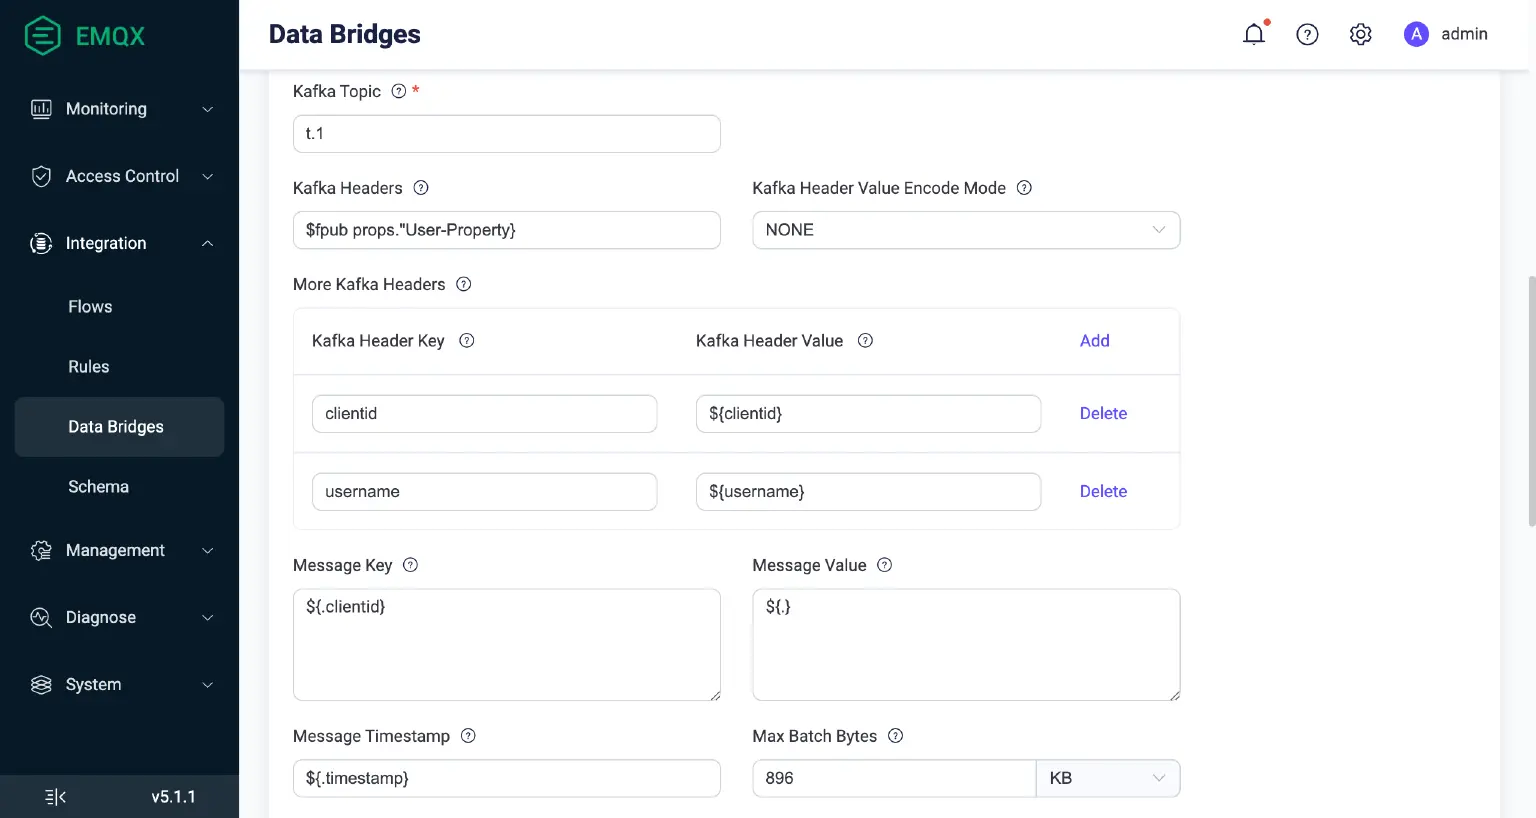Go to Rules page
This screenshot has width=1536, height=818.
click(x=89, y=367)
